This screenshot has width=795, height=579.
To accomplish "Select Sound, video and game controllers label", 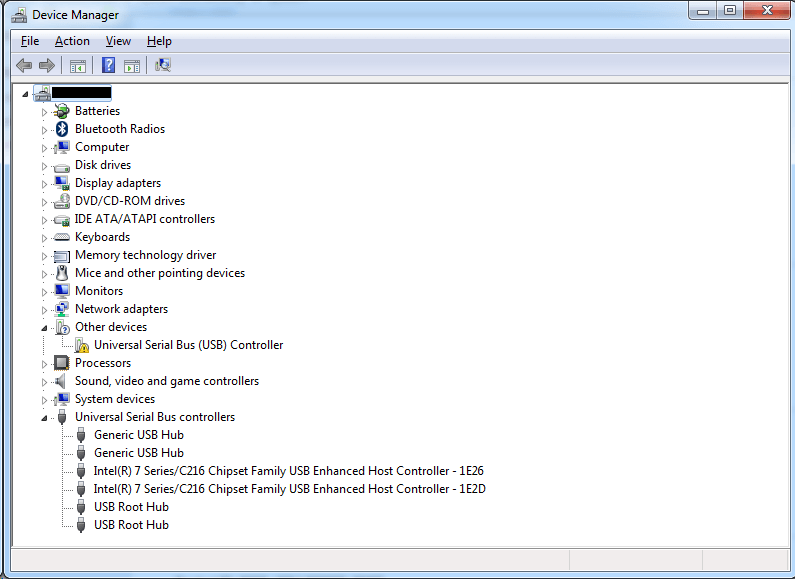I will tap(167, 381).
